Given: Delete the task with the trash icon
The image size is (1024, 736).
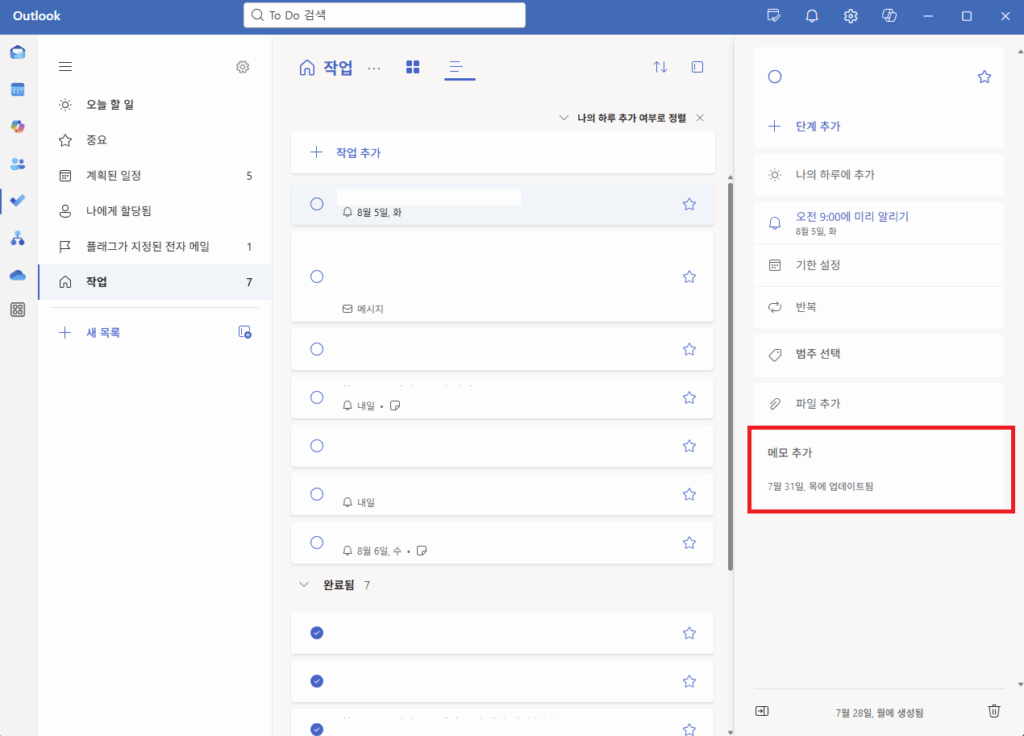Looking at the screenshot, I should (x=993, y=710).
